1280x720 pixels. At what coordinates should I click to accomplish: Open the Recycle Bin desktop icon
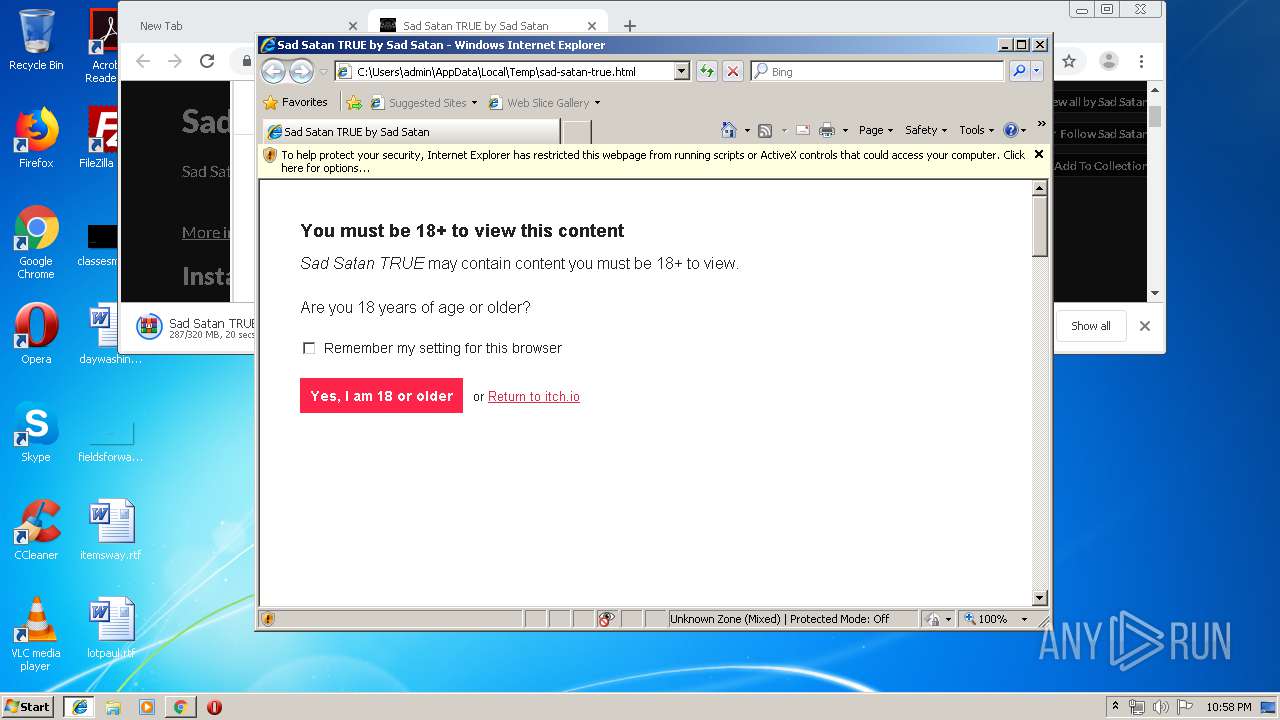(x=36, y=40)
